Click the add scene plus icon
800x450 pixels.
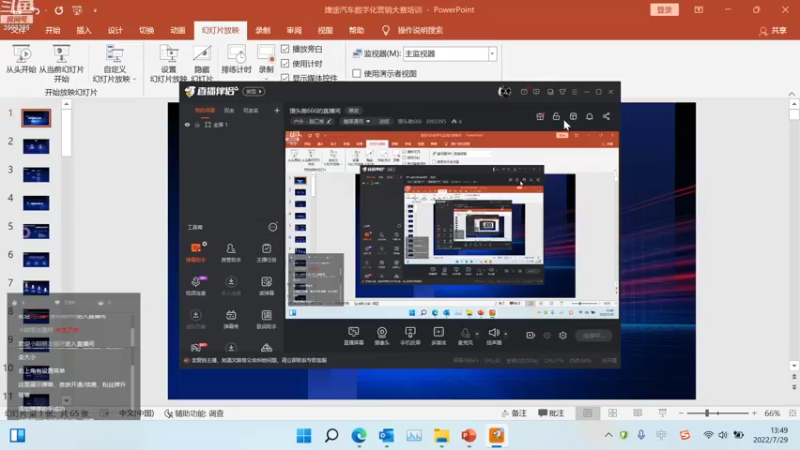(277, 110)
